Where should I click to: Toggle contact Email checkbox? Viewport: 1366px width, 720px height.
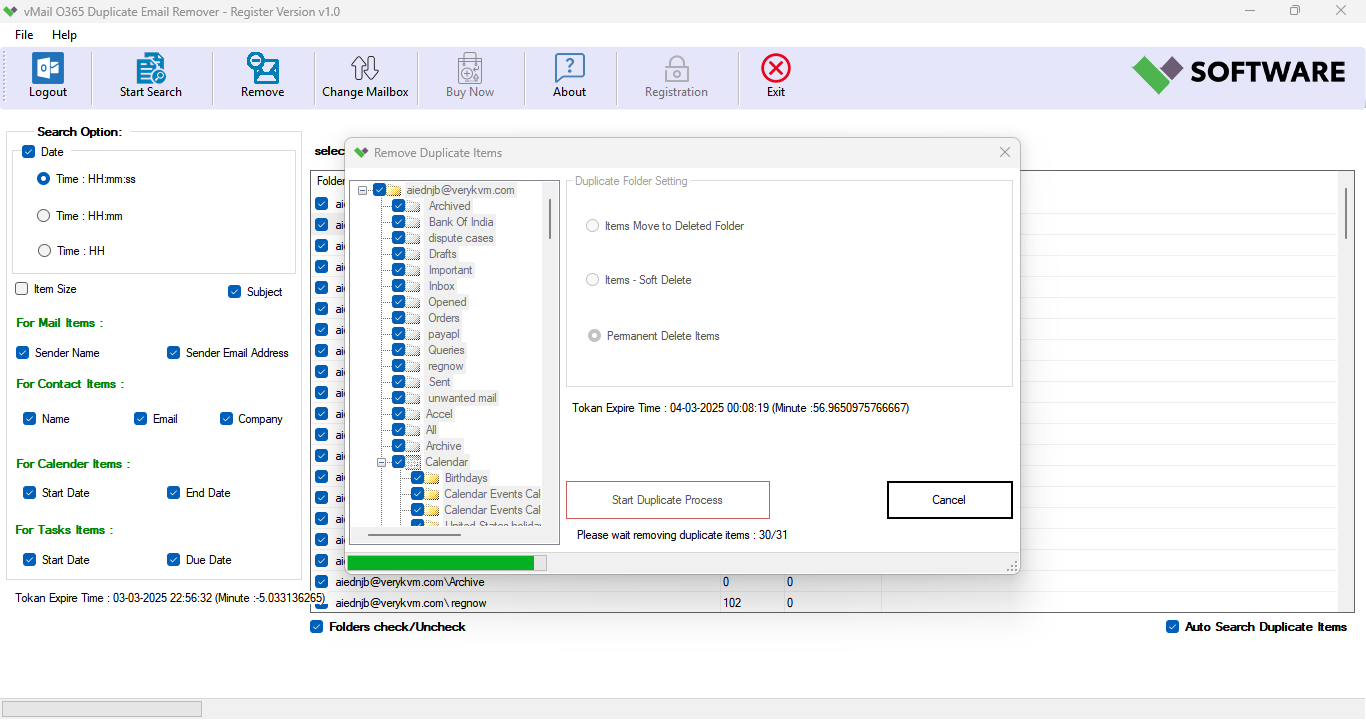pos(140,419)
